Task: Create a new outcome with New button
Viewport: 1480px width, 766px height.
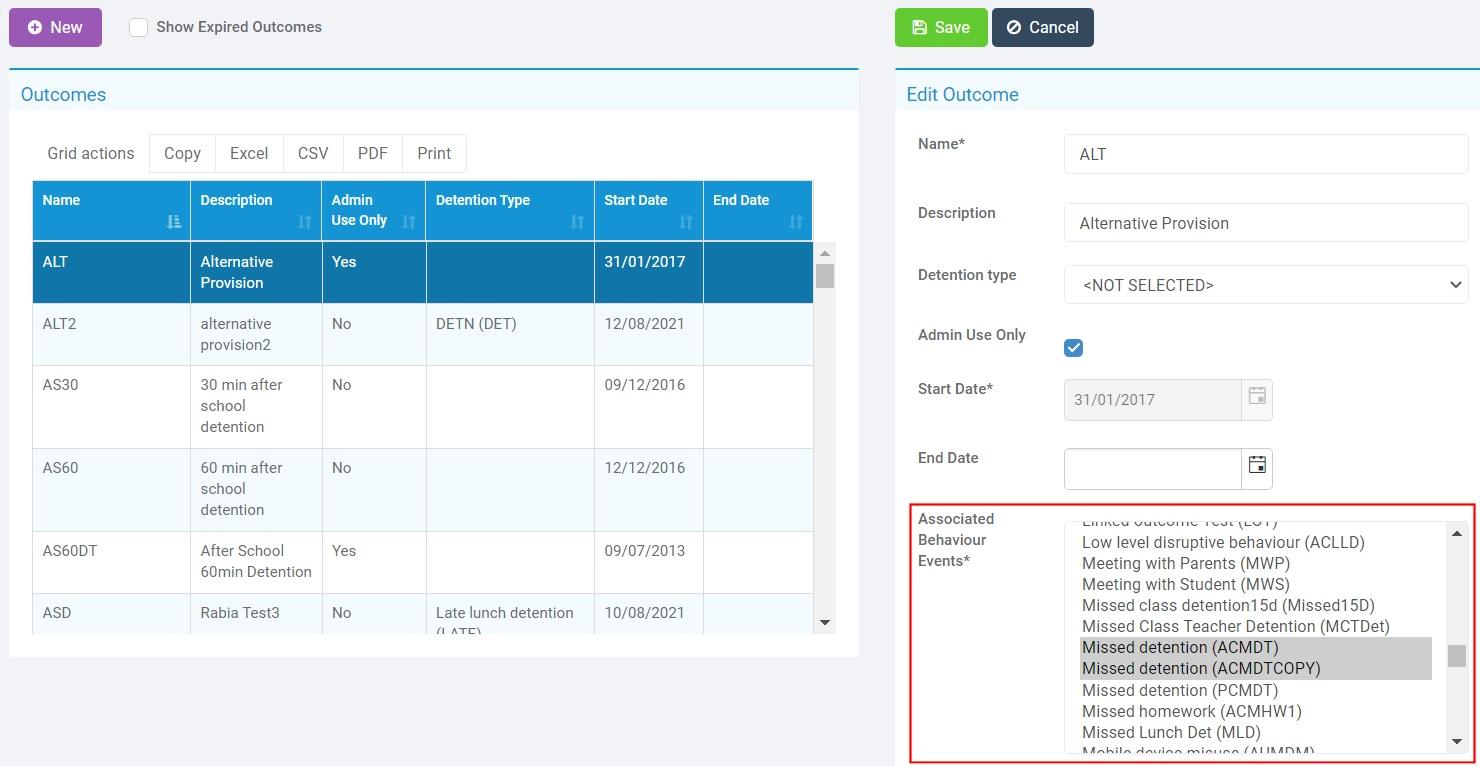Action: [55, 28]
